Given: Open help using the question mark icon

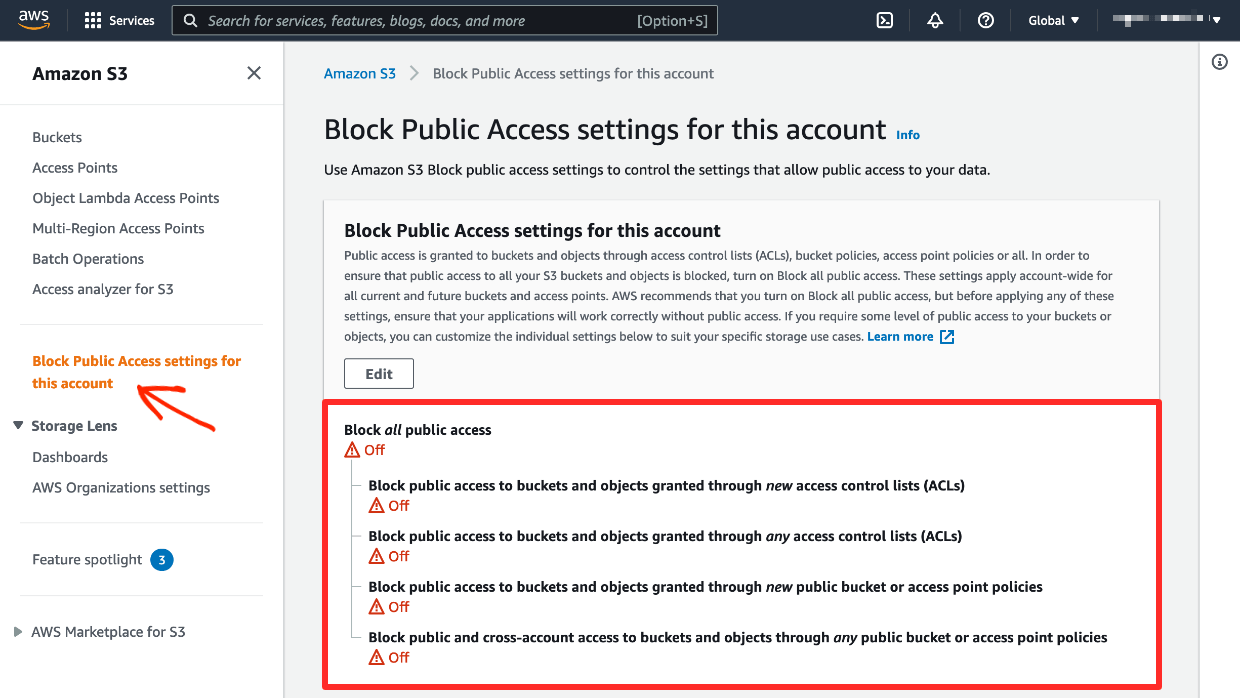Looking at the screenshot, I should [986, 19].
